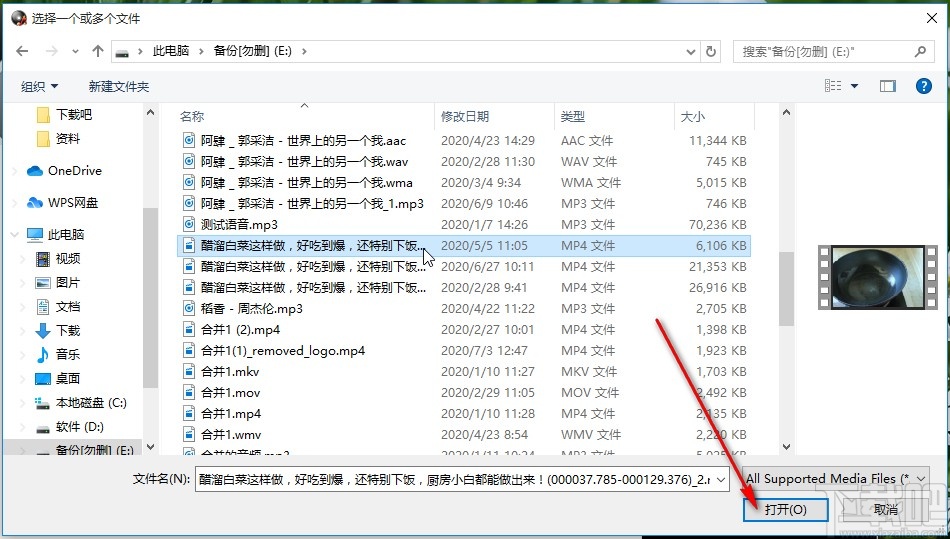Select the 资料 folder in sidebar
950x539 pixels.
click(58, 139)
